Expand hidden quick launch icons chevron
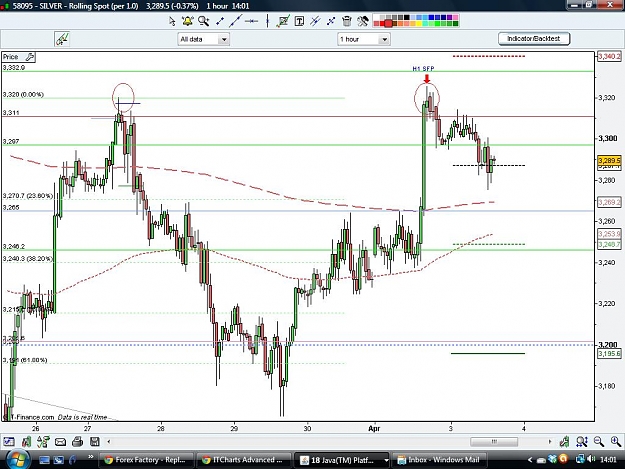Image resolution: width=625 pixels, height=469 pixels. click(90, 457)
